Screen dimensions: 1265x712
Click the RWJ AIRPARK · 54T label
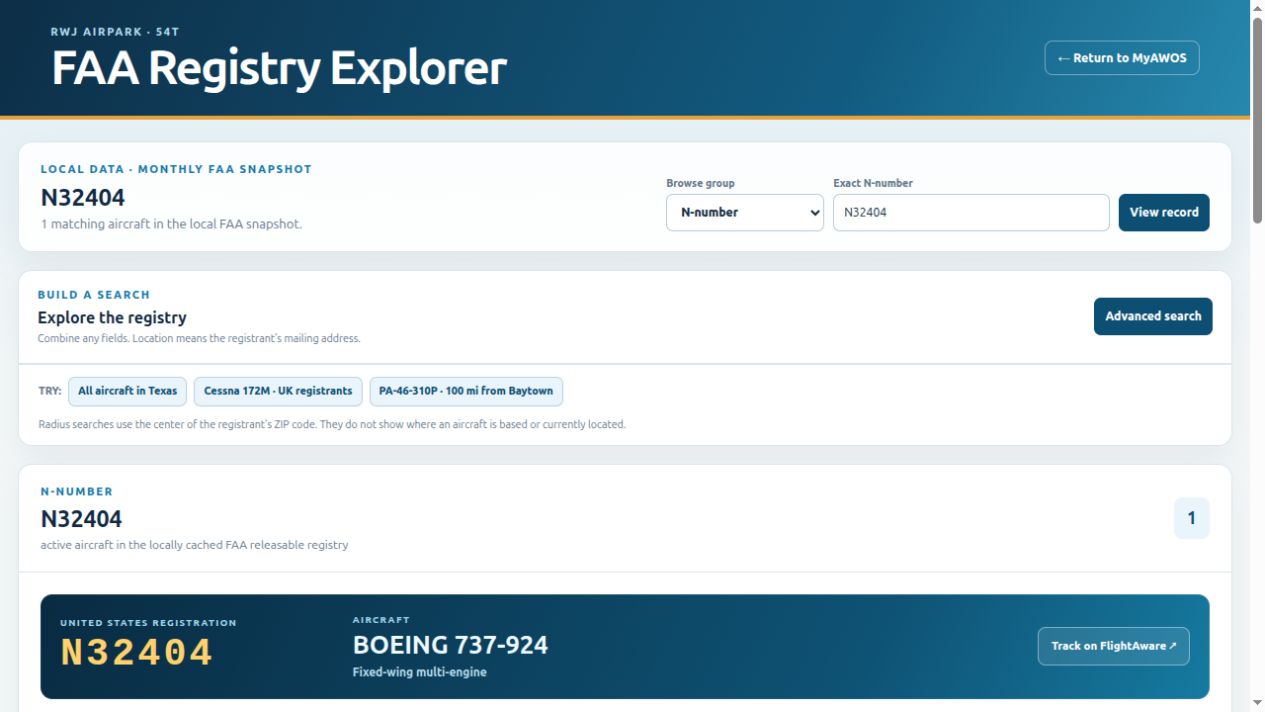click(114, 31)
